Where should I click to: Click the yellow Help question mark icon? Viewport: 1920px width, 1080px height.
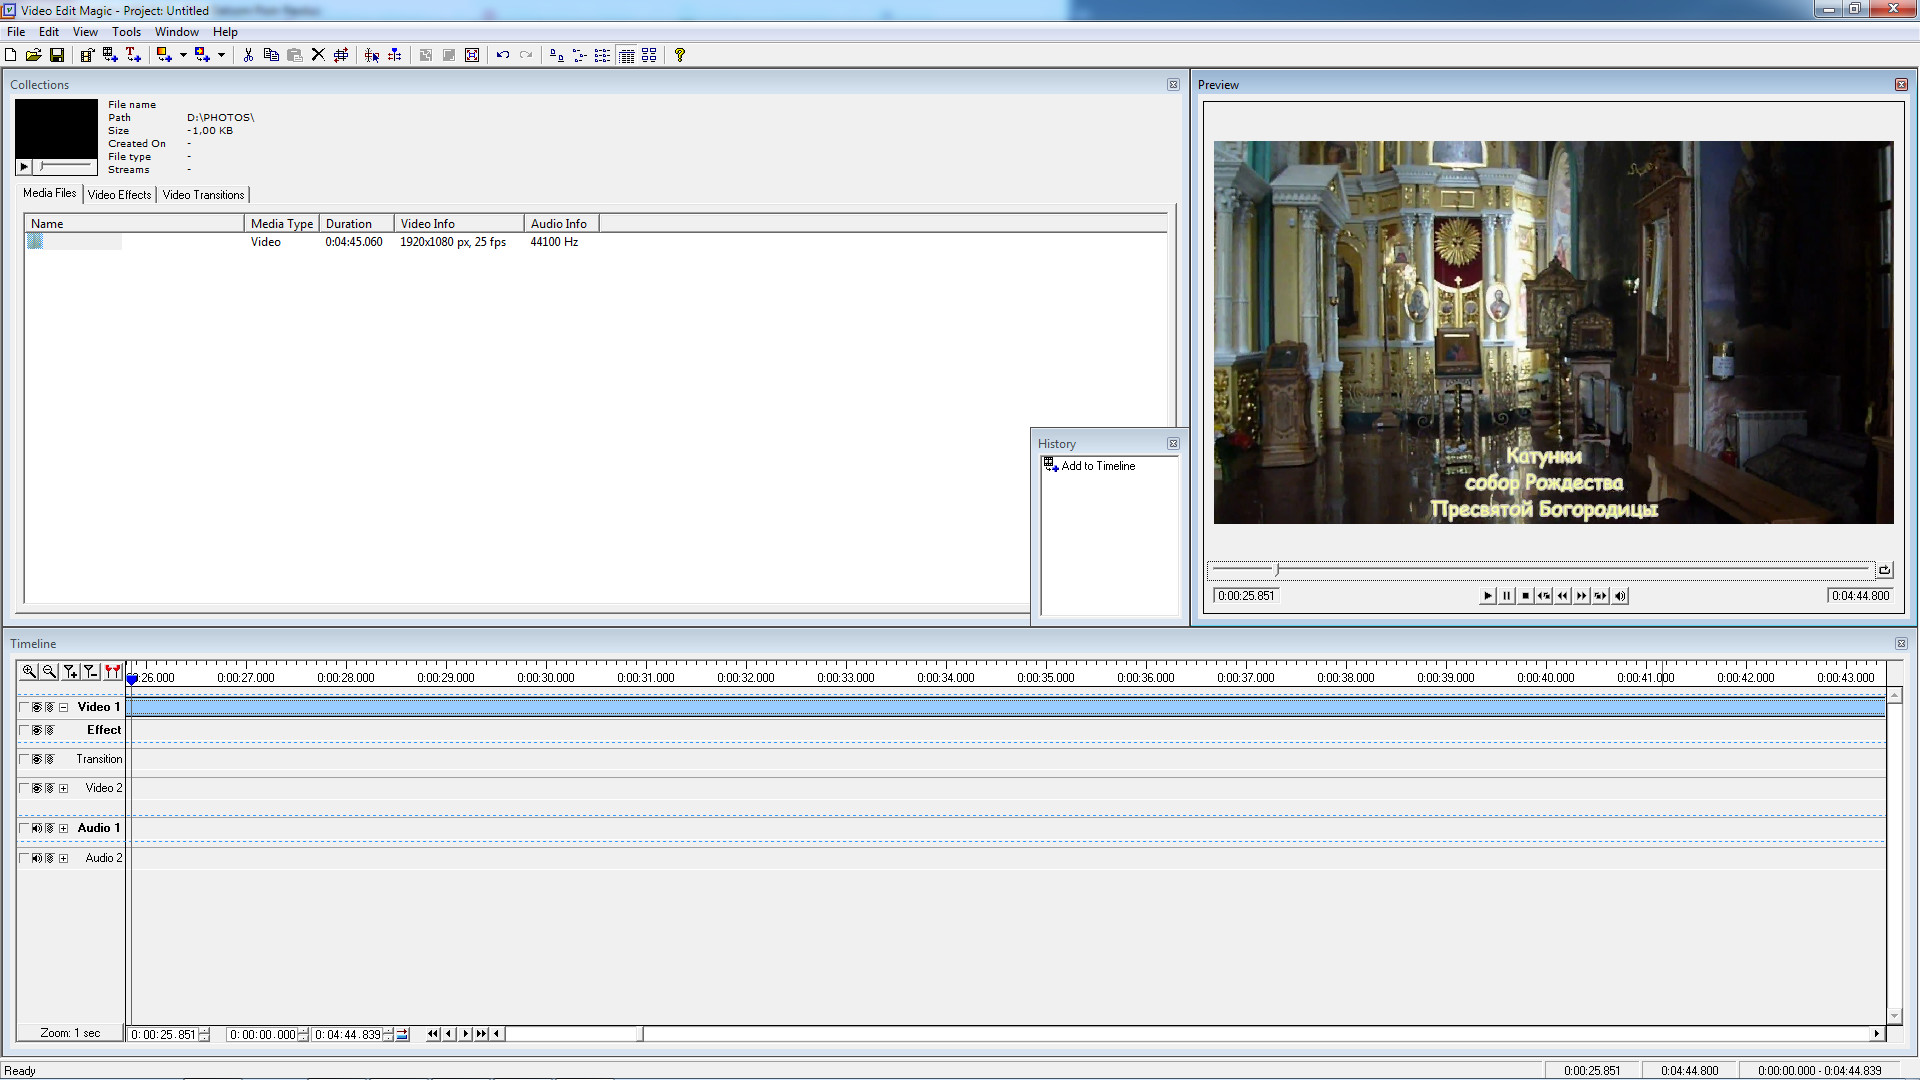click(x=680, y=55)
